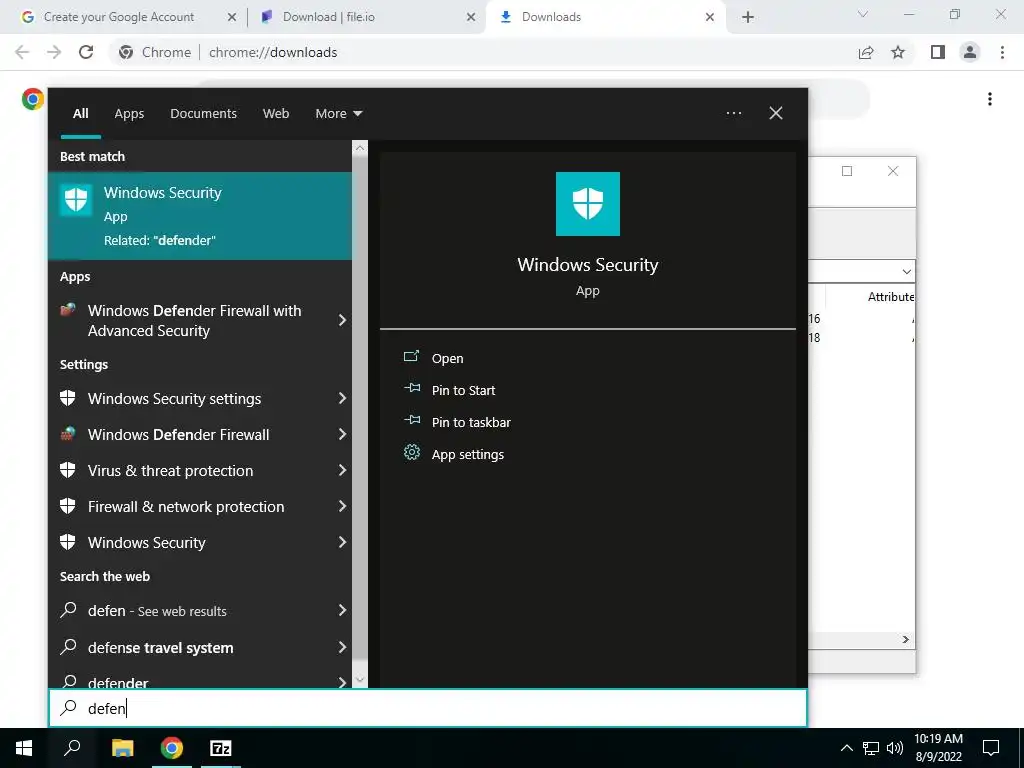This screenshot has height=768, width=1024.
Task: Expand arrow next to defen web results
Action: (x=342, y=610)
